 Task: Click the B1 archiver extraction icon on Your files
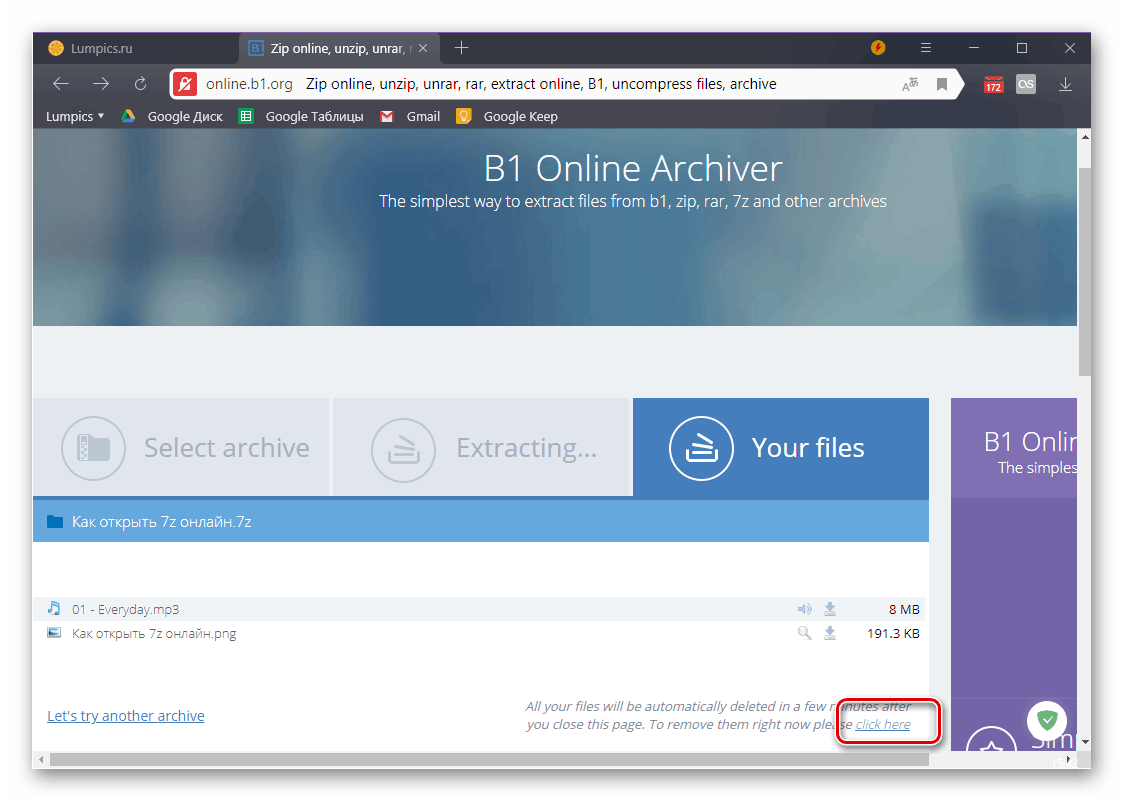(x=701, y=449)
